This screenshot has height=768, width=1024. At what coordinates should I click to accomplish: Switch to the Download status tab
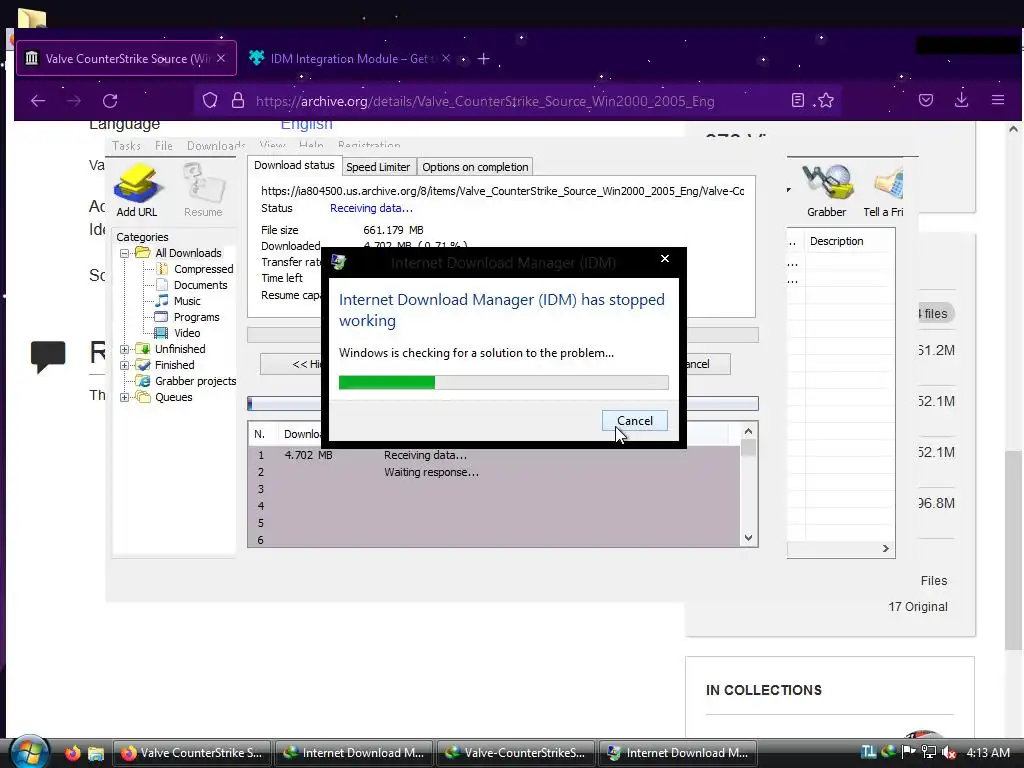pos(294,166)
